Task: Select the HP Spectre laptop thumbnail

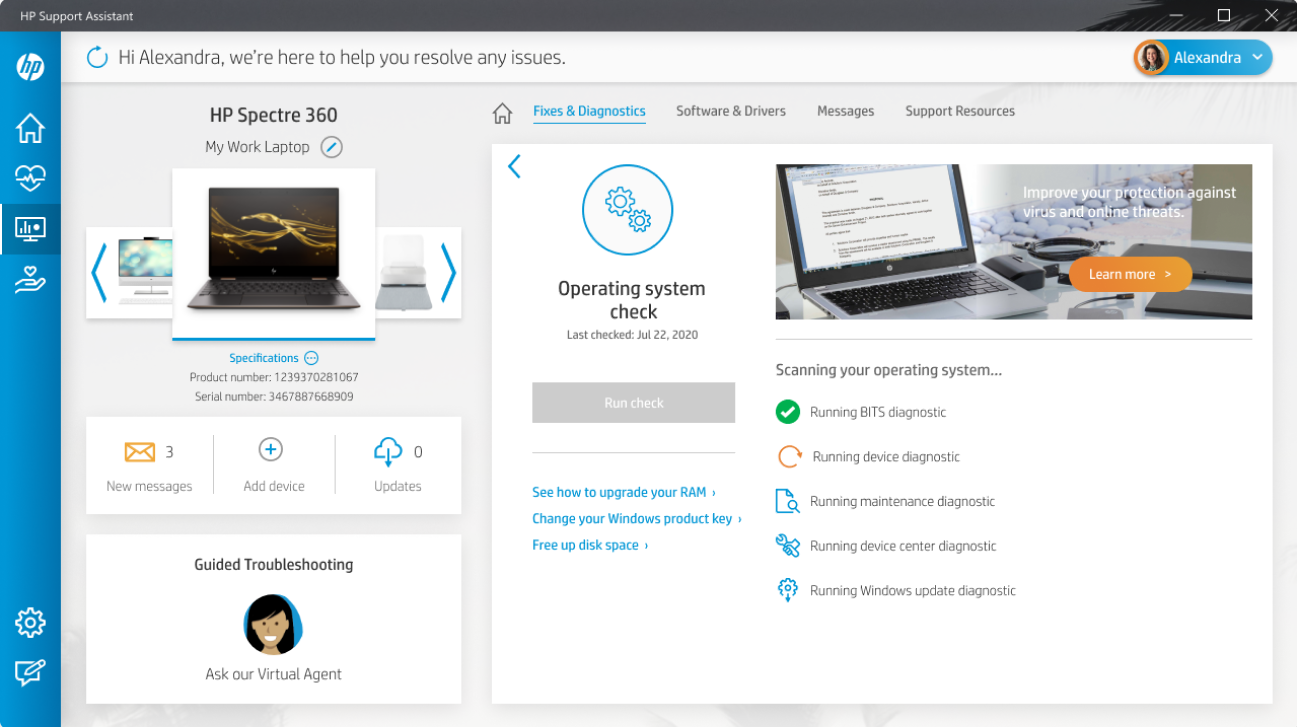Action: [274, 253]
